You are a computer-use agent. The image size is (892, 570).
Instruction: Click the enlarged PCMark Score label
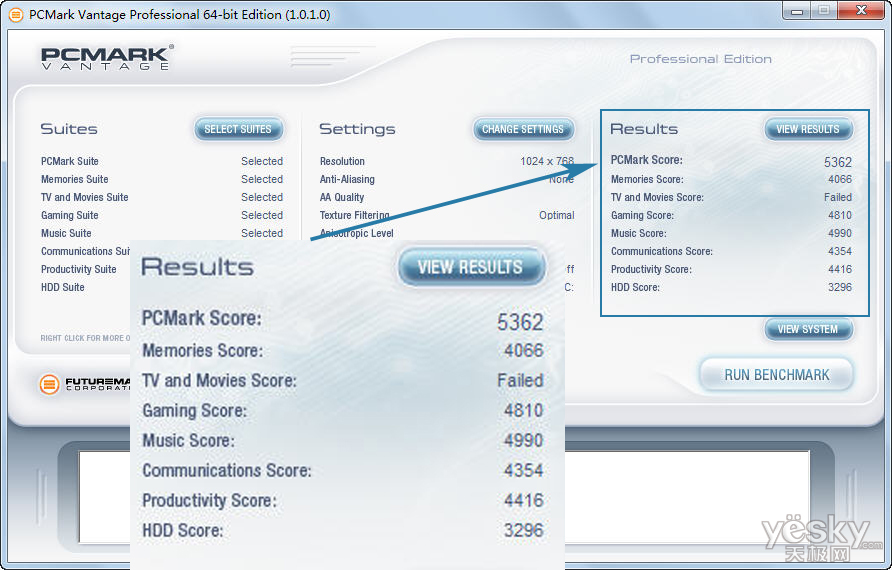[x=201, y=318]
